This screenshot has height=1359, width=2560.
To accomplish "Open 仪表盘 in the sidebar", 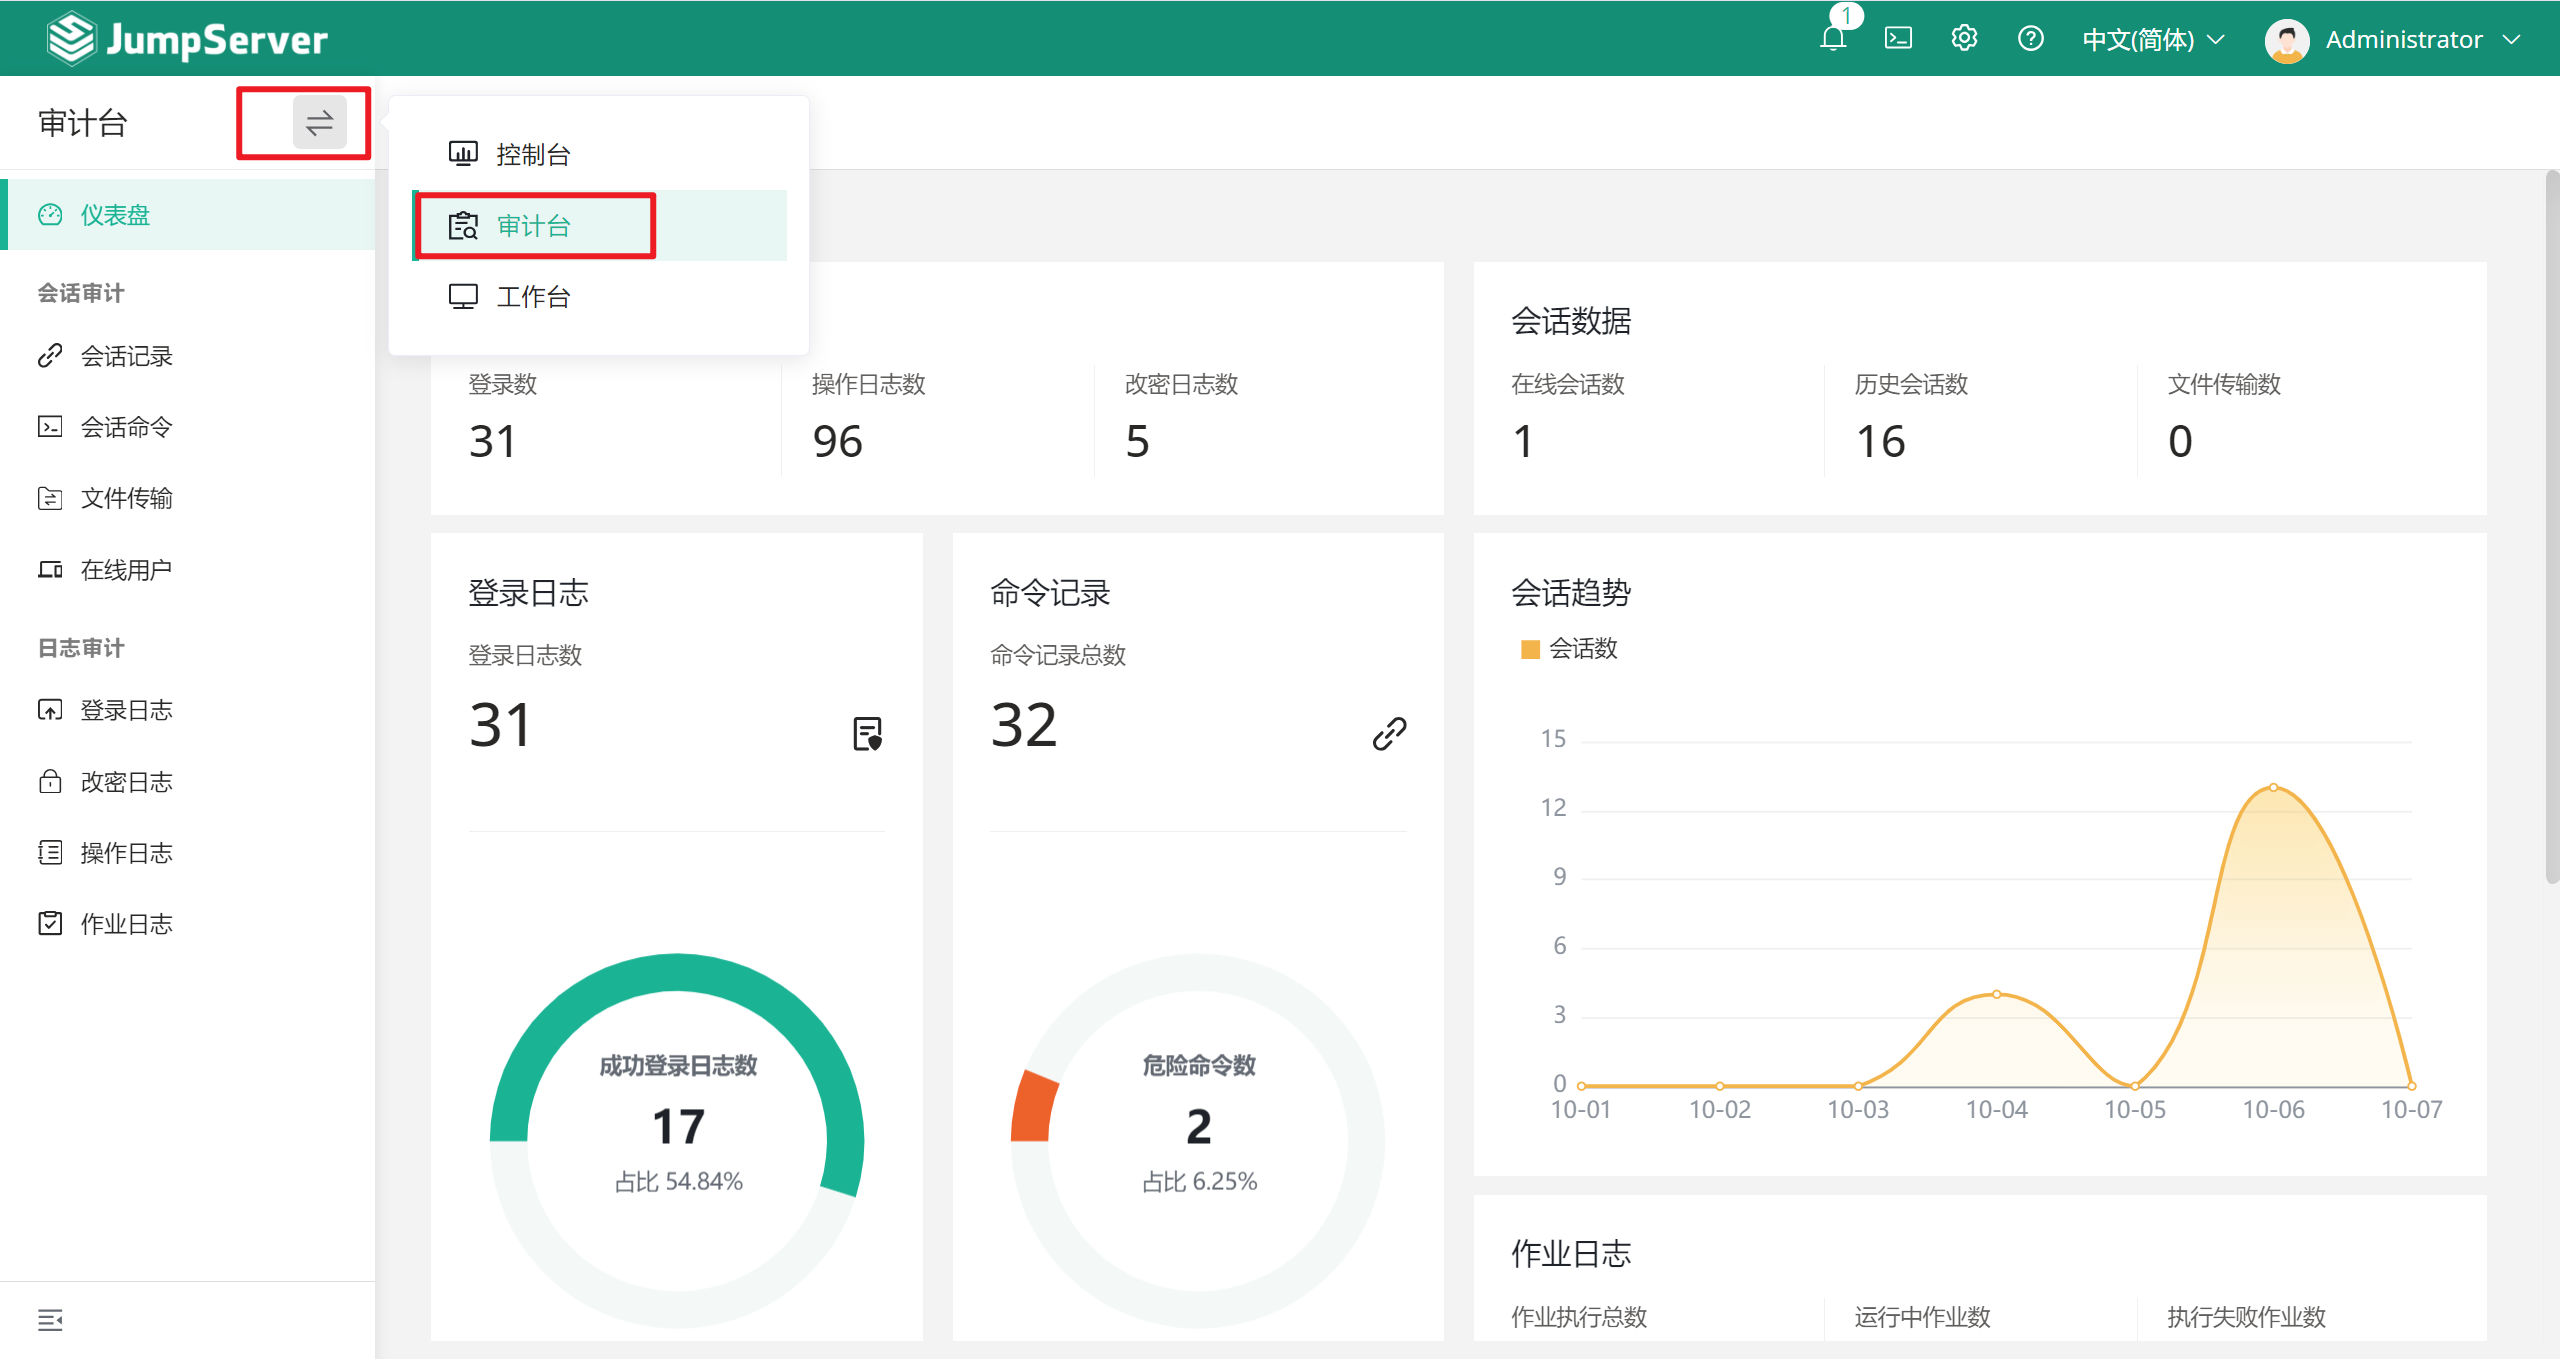I will tap(187, 215).
